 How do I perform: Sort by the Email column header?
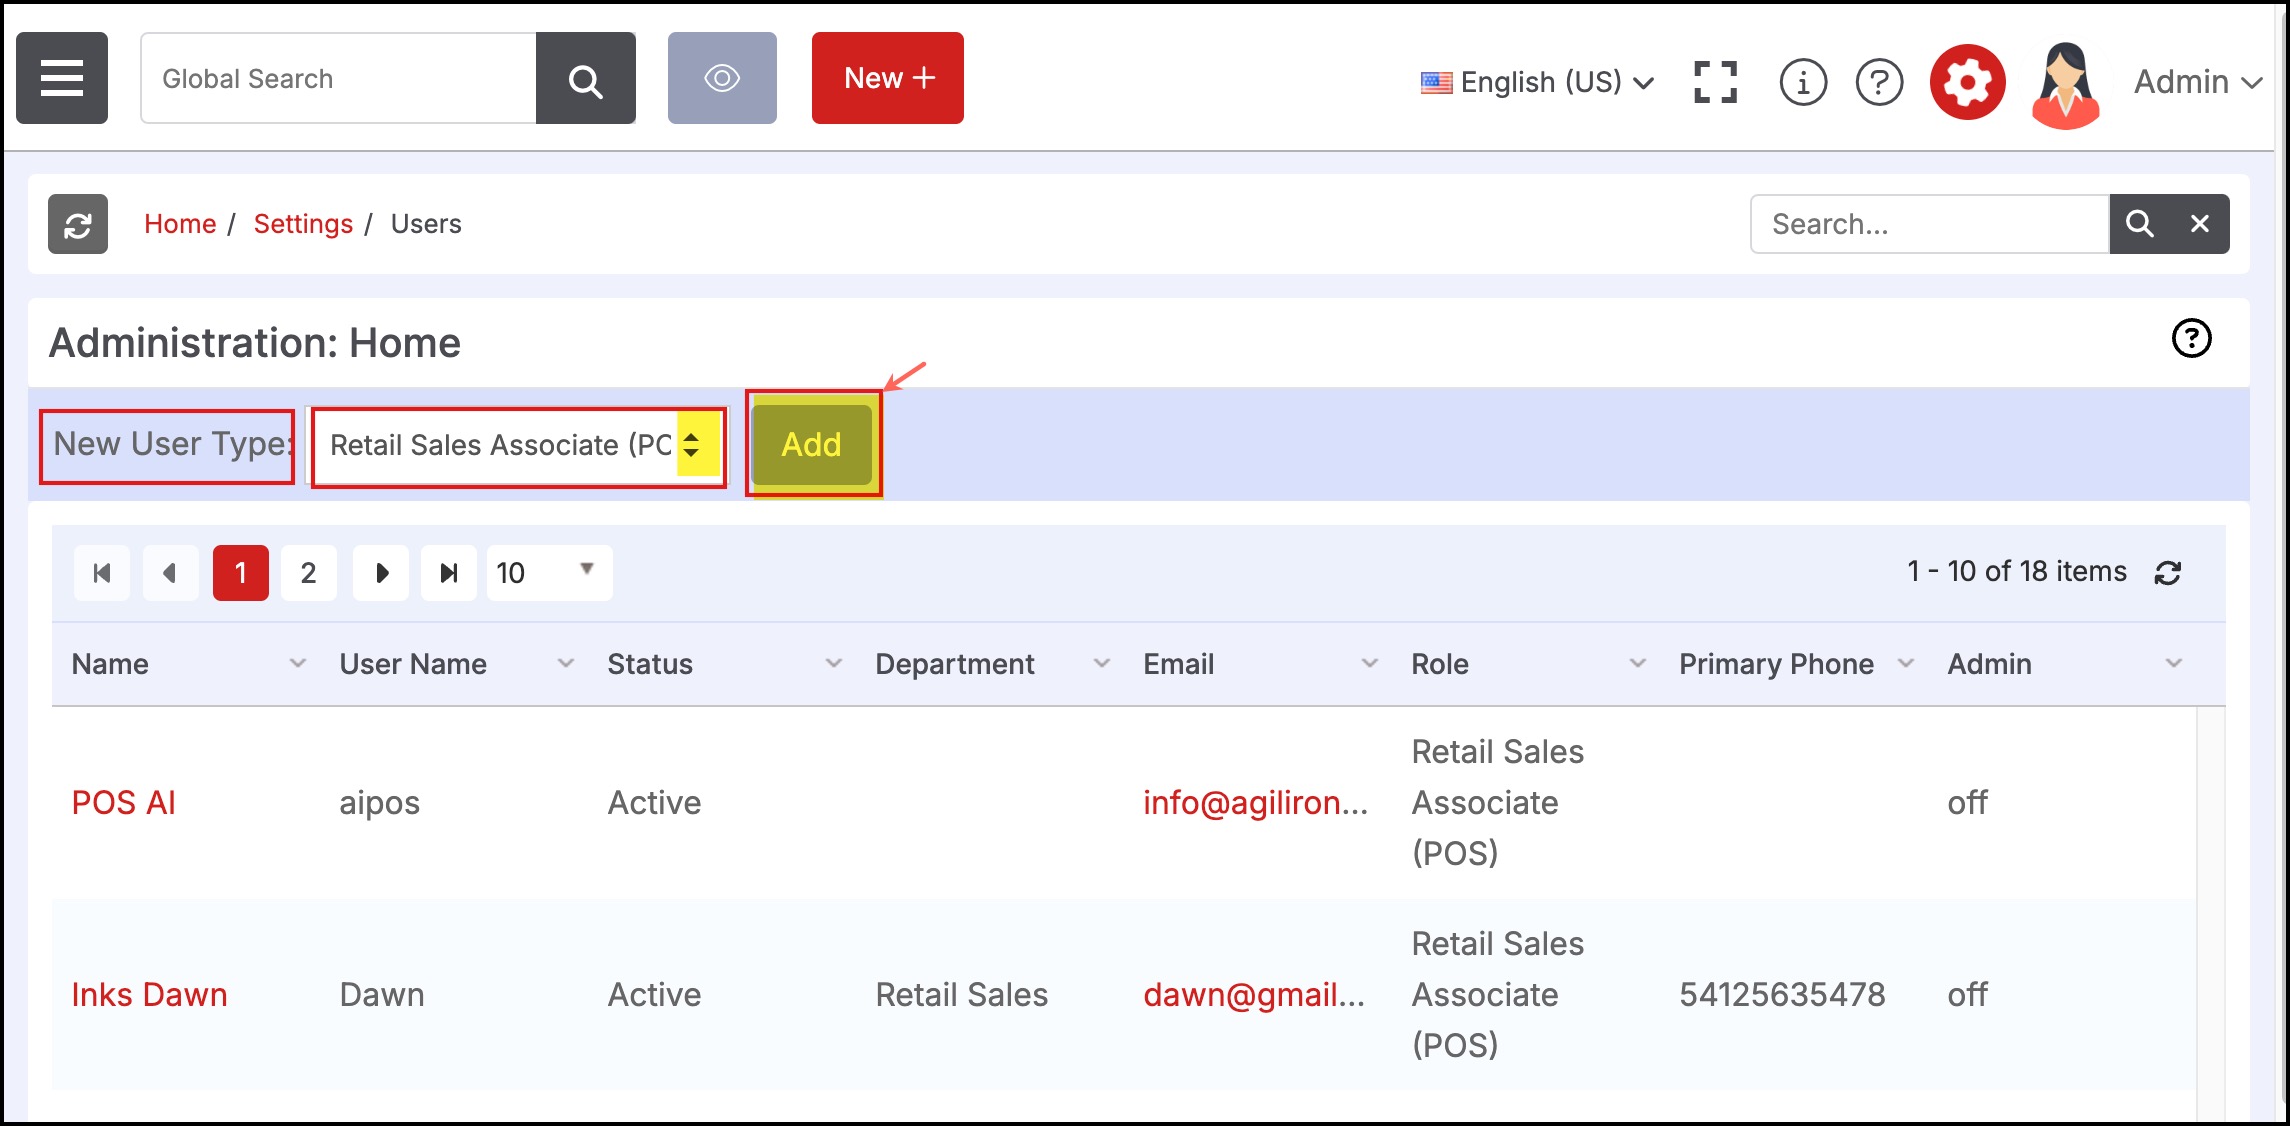tap(1179, 664)
